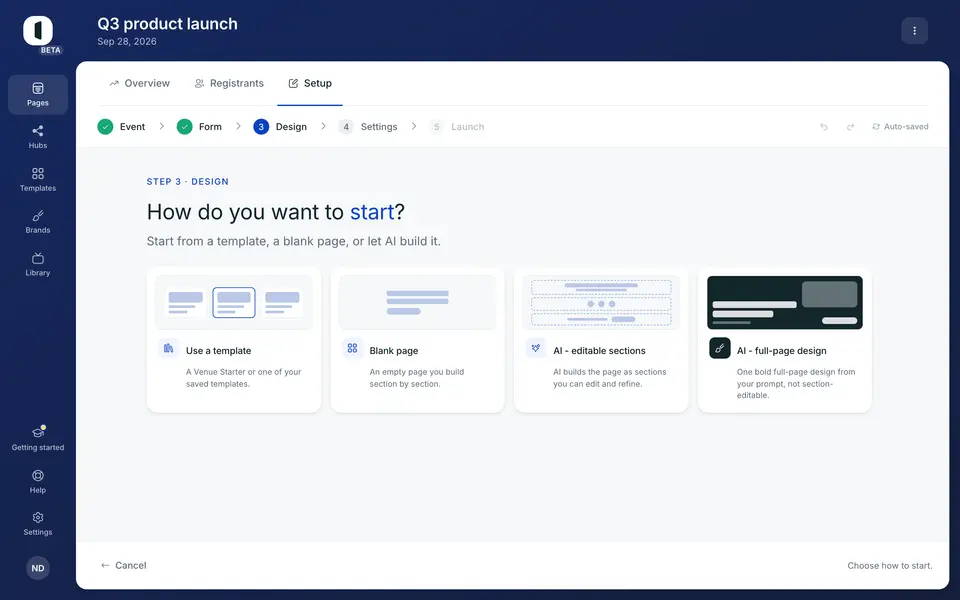Click the redo arrow icon
This screenshot has width=960, height=600.
click(x=850, y=127)
